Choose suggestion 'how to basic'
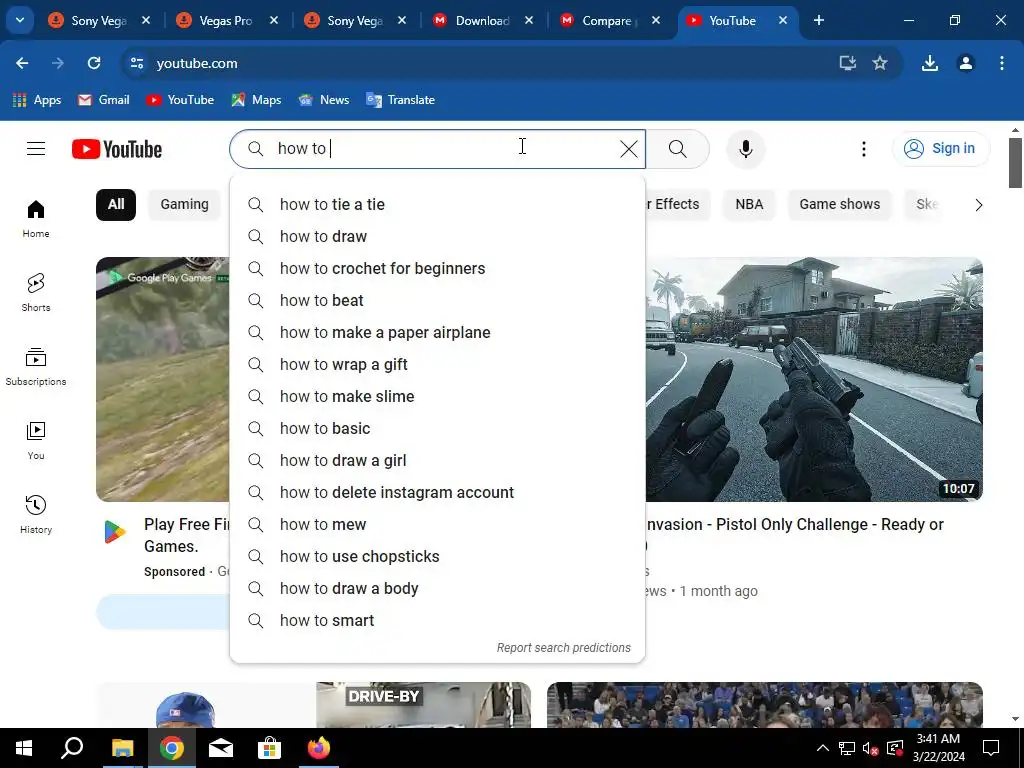 [438, 428]
